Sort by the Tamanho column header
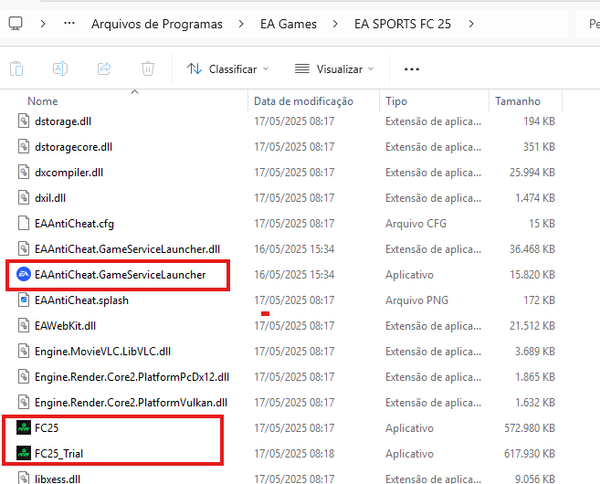This screenshot has height=484, width=600. [x=518, y=101]
